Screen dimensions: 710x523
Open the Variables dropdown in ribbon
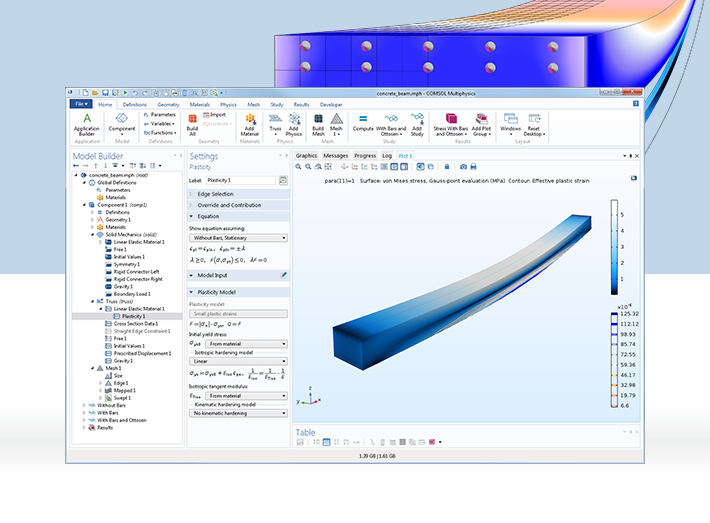pyautogui.click(x=159, y=124)
